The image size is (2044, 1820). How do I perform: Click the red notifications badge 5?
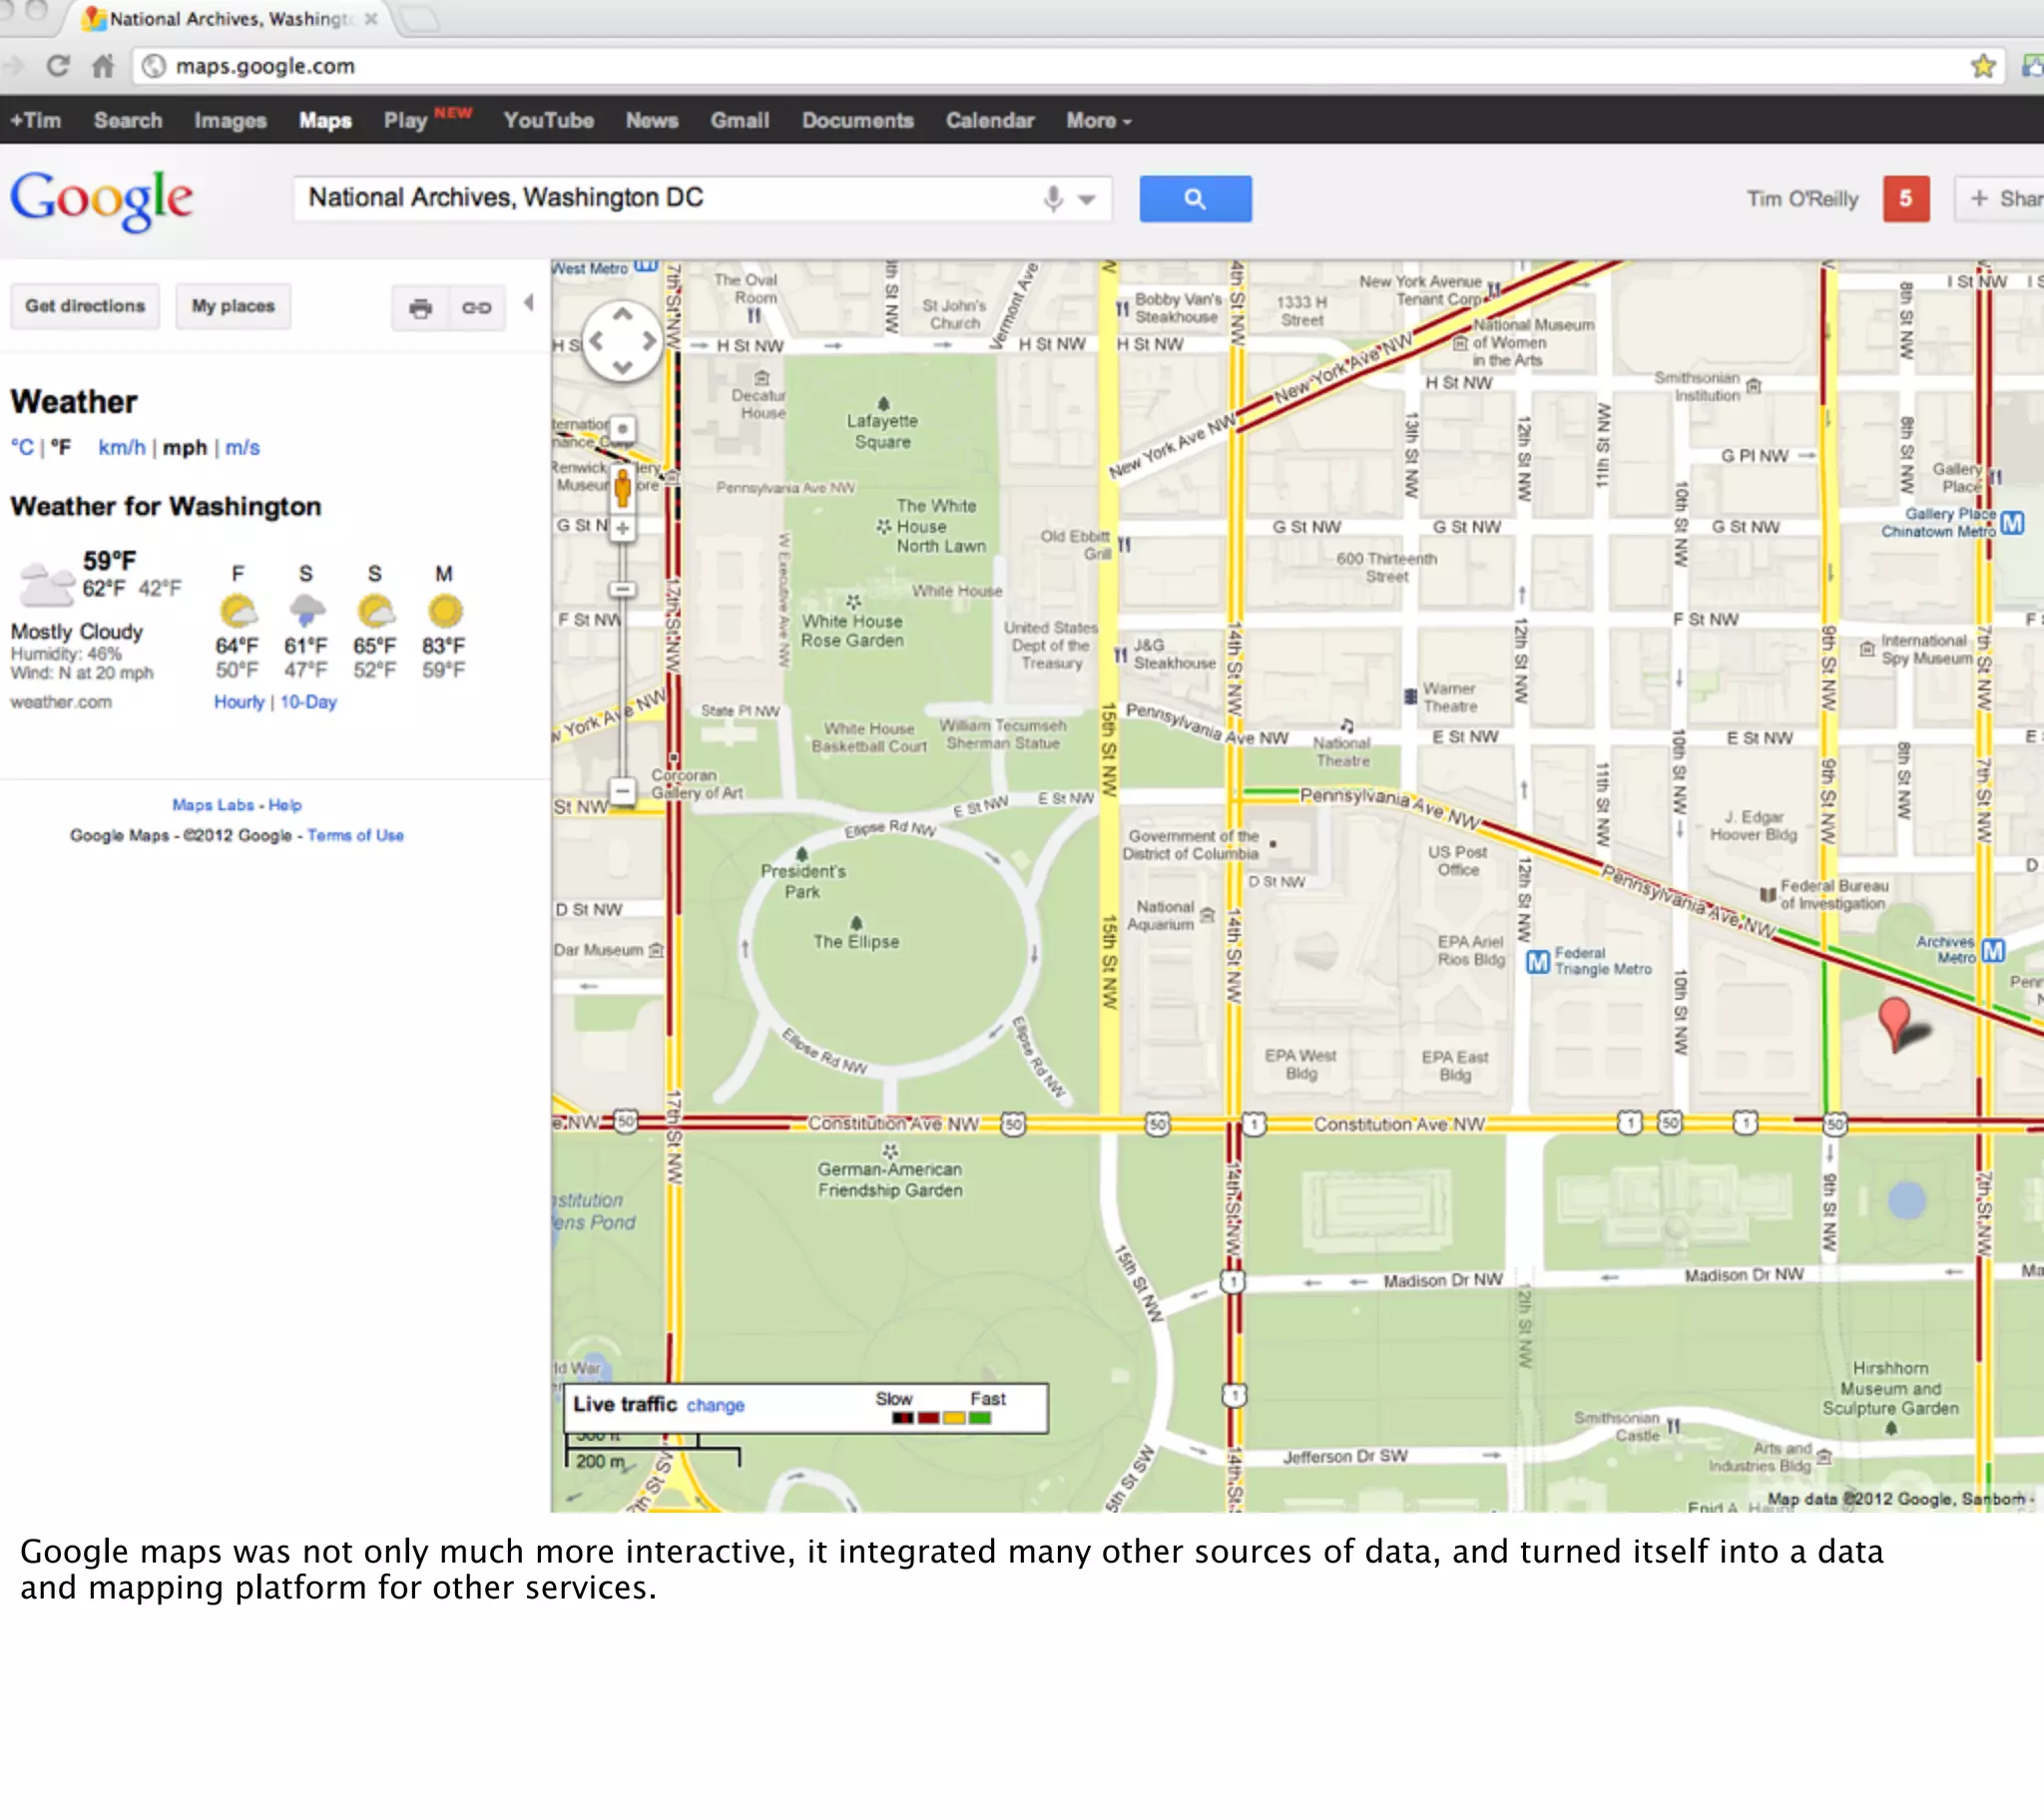click(x=1905, y=198)
